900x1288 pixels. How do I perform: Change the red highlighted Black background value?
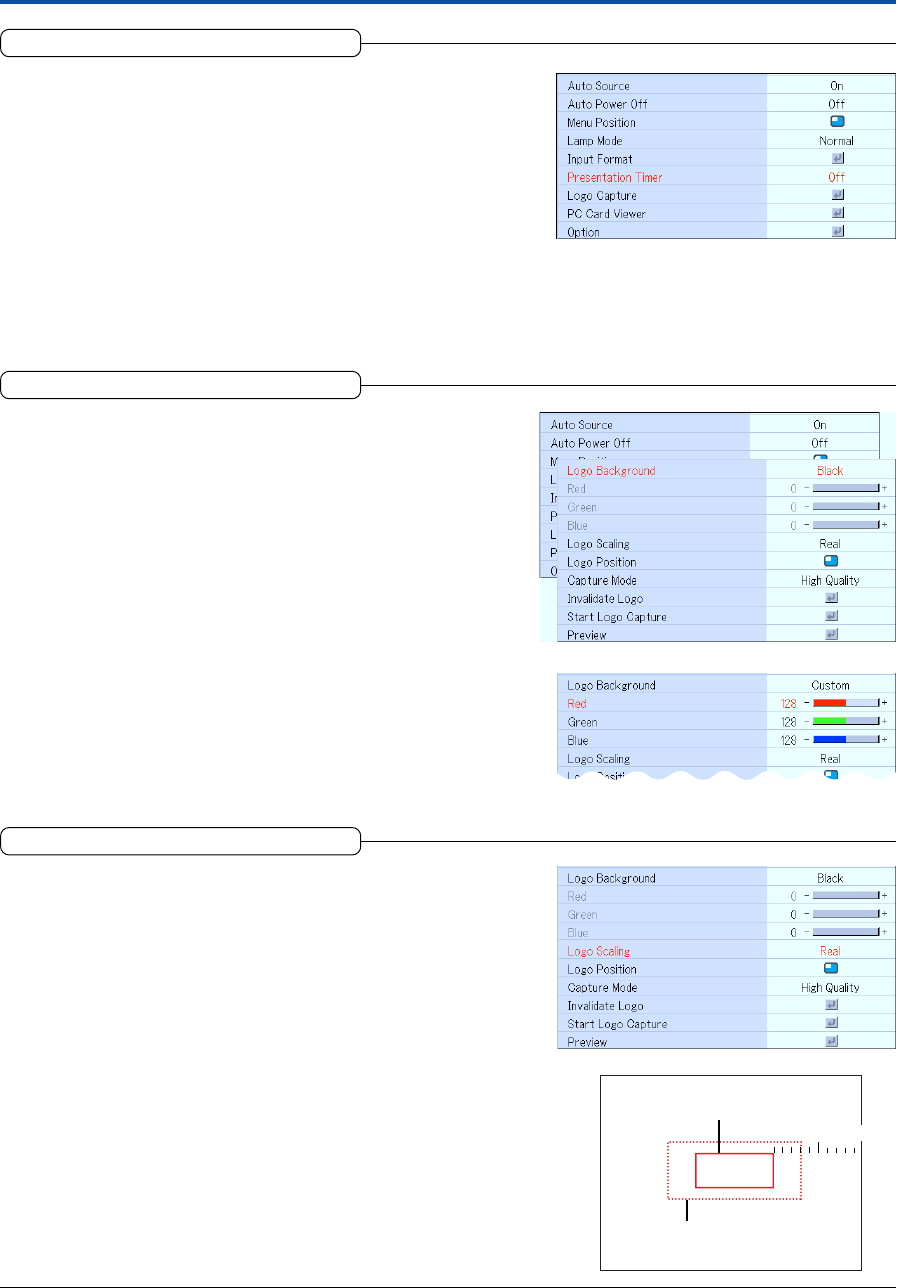coord(830,471)
